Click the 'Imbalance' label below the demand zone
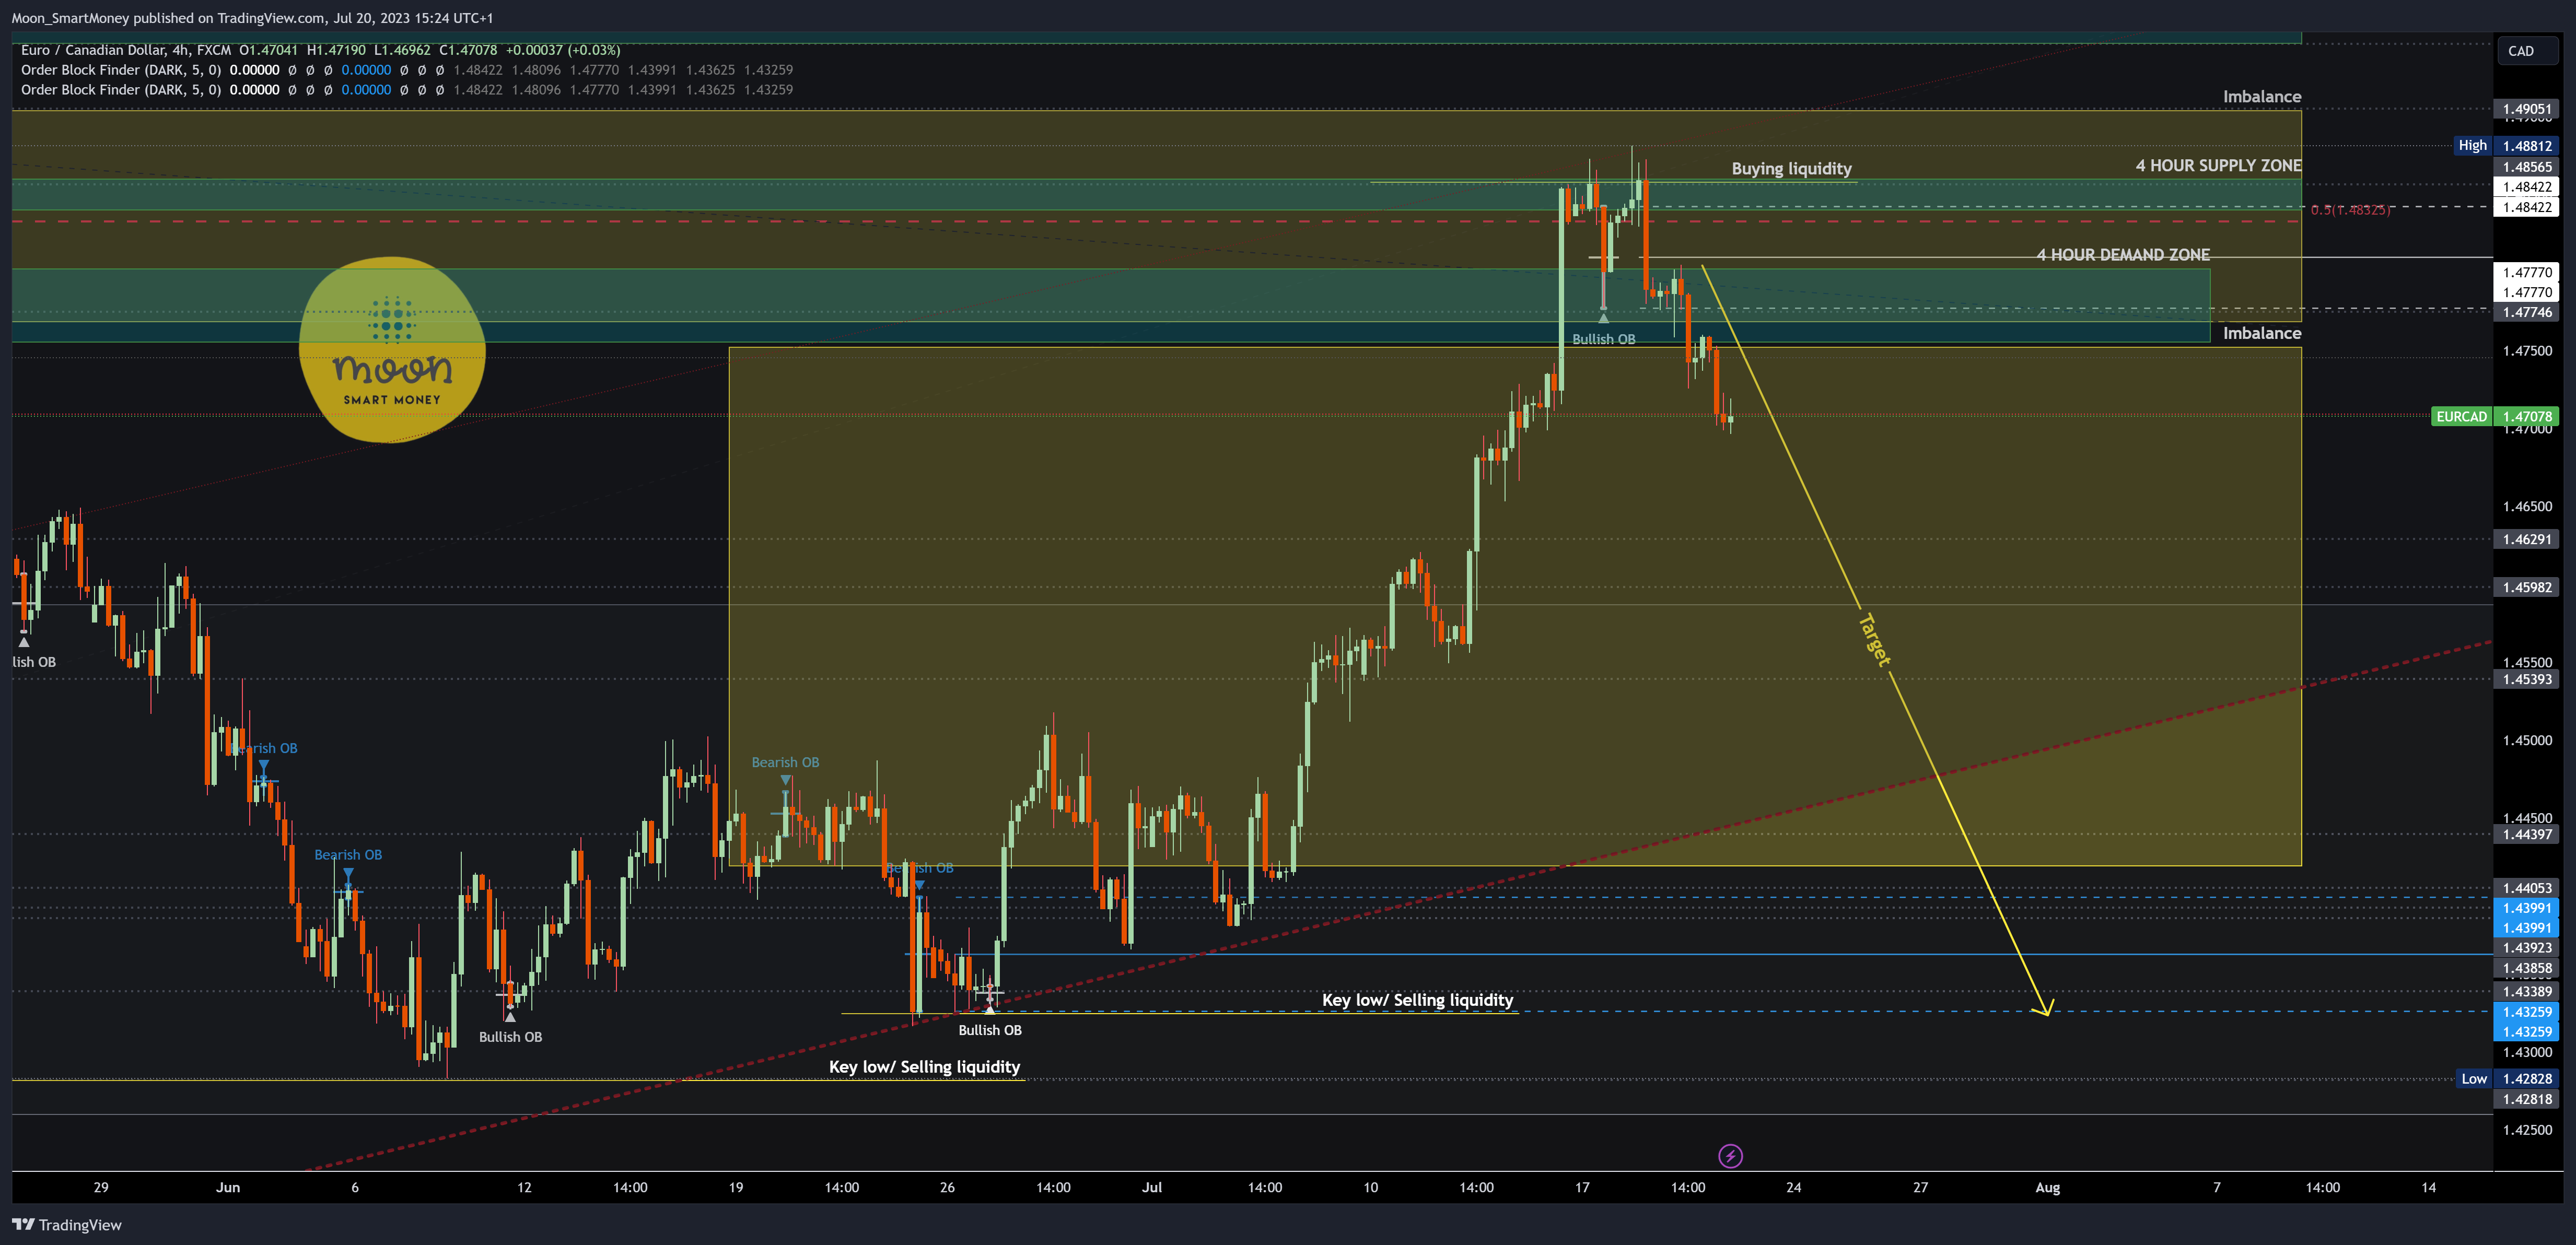Screen dimensions: 2576x1245 point(2262,333)
